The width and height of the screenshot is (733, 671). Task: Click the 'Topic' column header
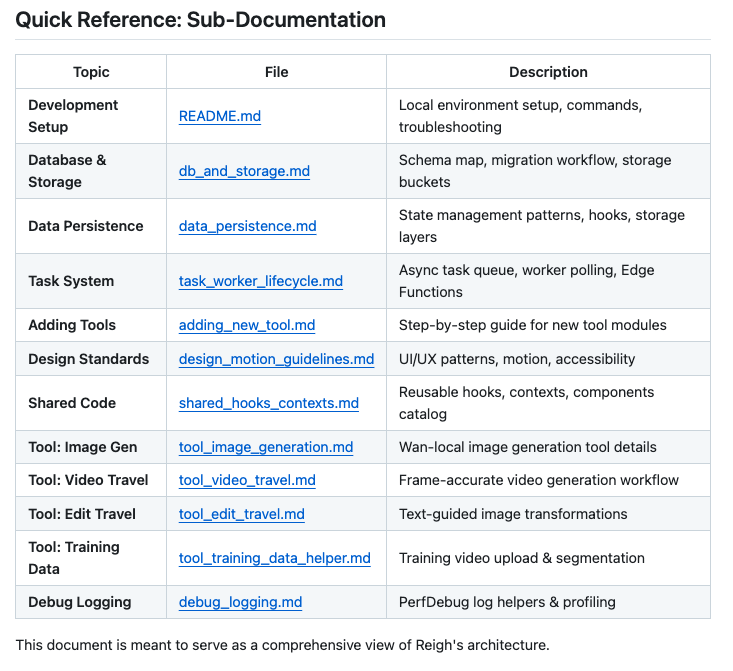point(91,72)
